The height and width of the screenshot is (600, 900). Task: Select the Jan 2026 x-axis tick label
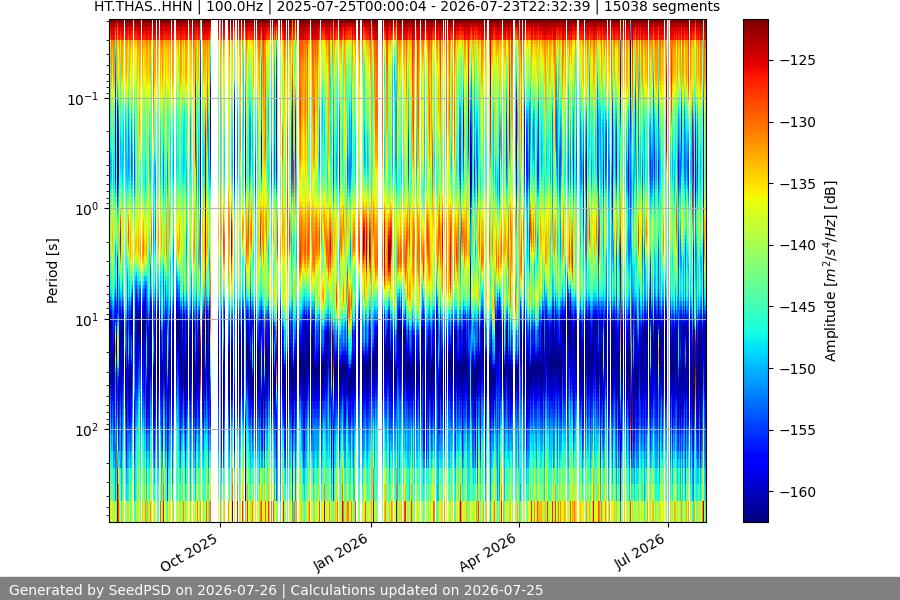click(341, 552)
